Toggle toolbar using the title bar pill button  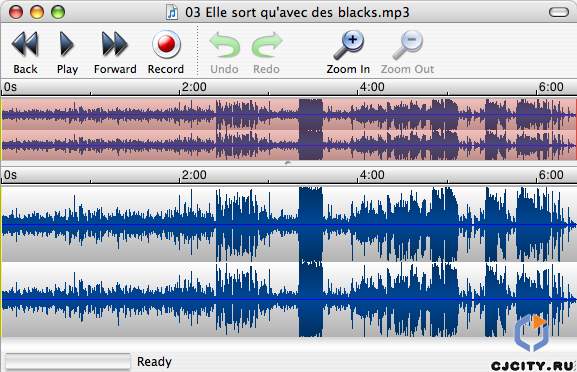tap(559, 12)
